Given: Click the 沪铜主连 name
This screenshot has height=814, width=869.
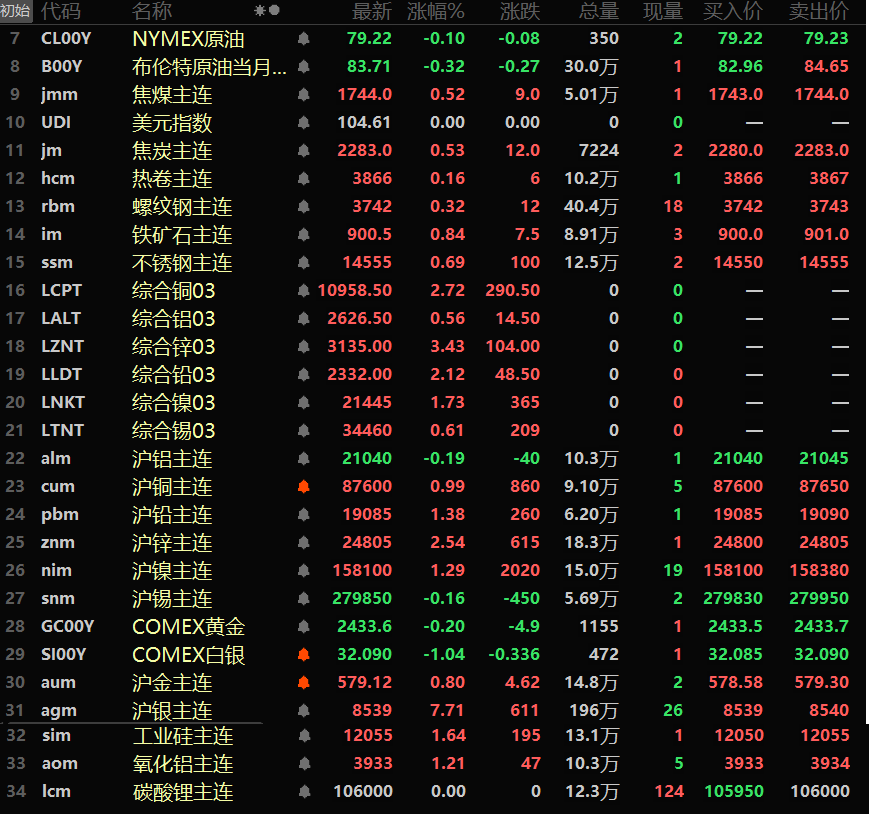Looking at the screenshot, I should point(172,487).
